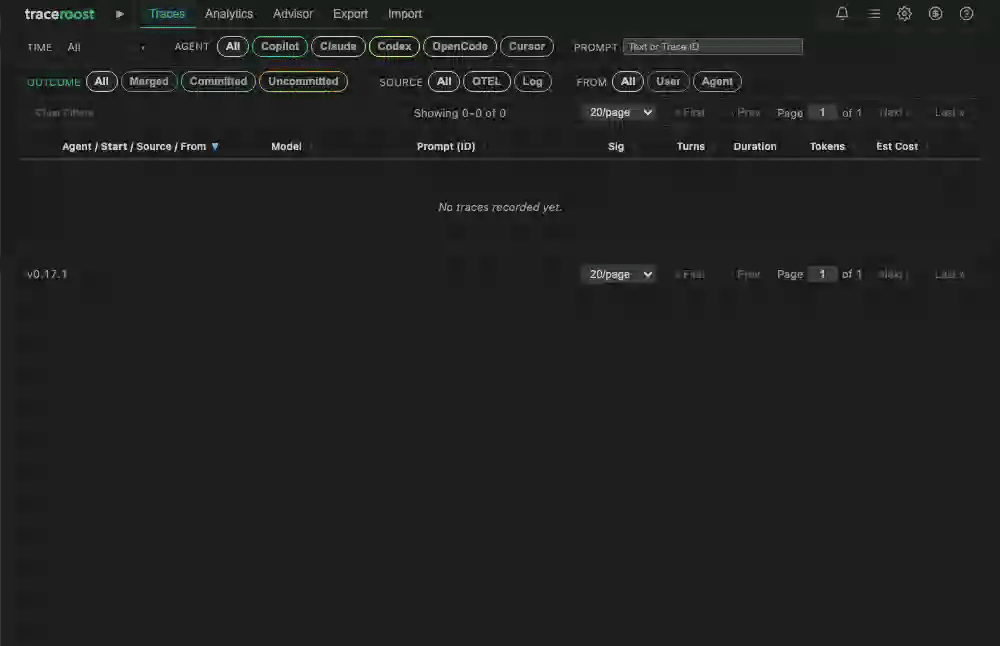Screen dimensions: 1000x646
Task: Click the bottom First page button
Action: [x=690, y=275]
